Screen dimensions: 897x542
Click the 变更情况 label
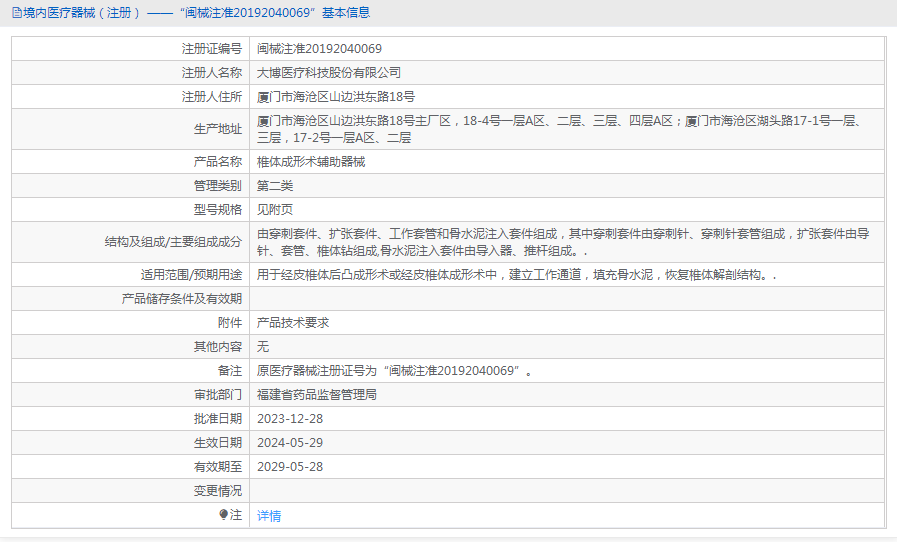(218, 492)
